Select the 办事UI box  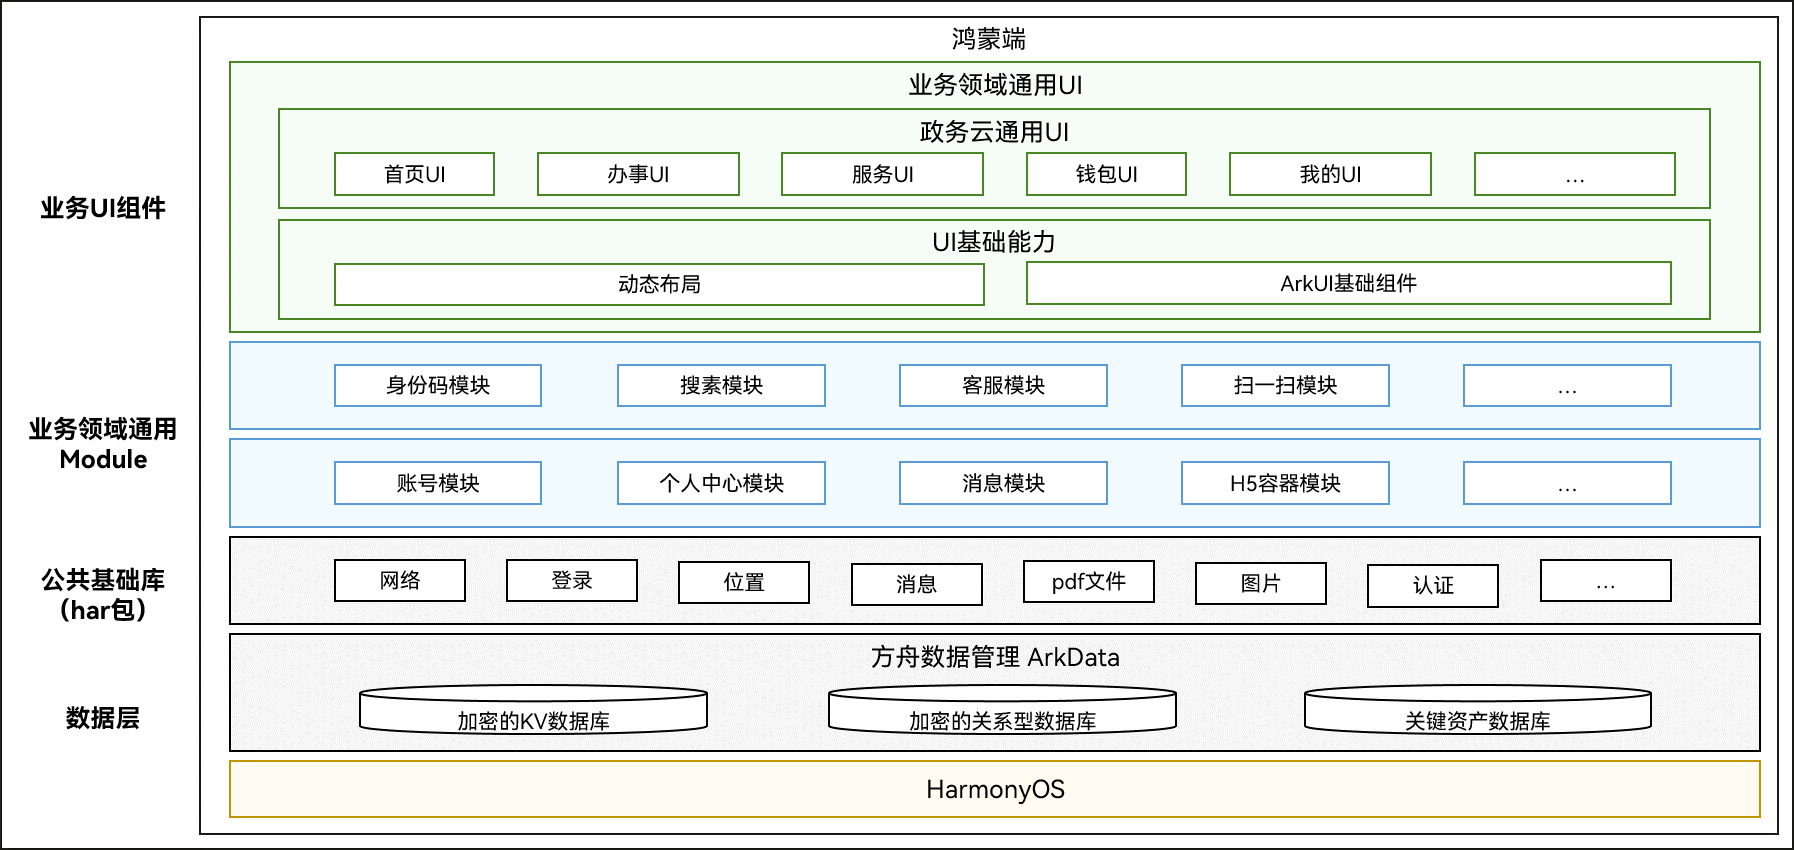[x=638, y=174]
